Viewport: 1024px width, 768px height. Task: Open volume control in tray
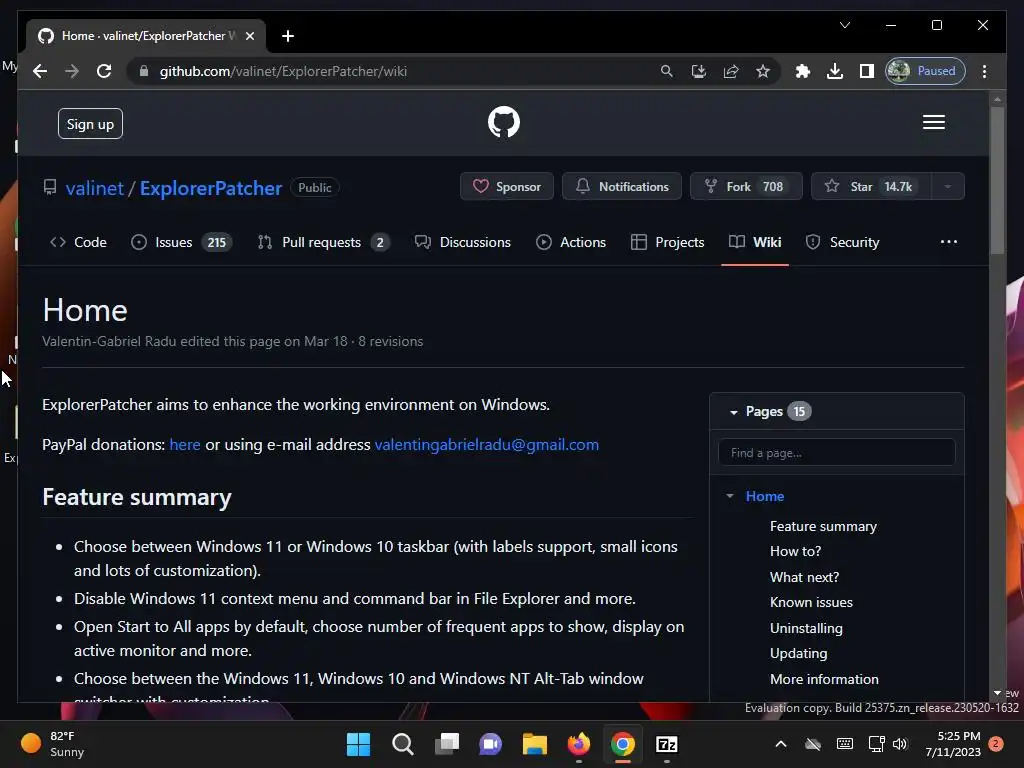point(900,744)
